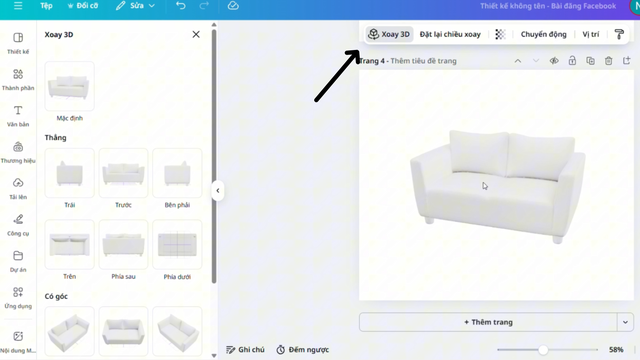Viewport: 640px width, 360px height.
Task: Open Đếm ngược countdown timer
Action: (302, 350)
